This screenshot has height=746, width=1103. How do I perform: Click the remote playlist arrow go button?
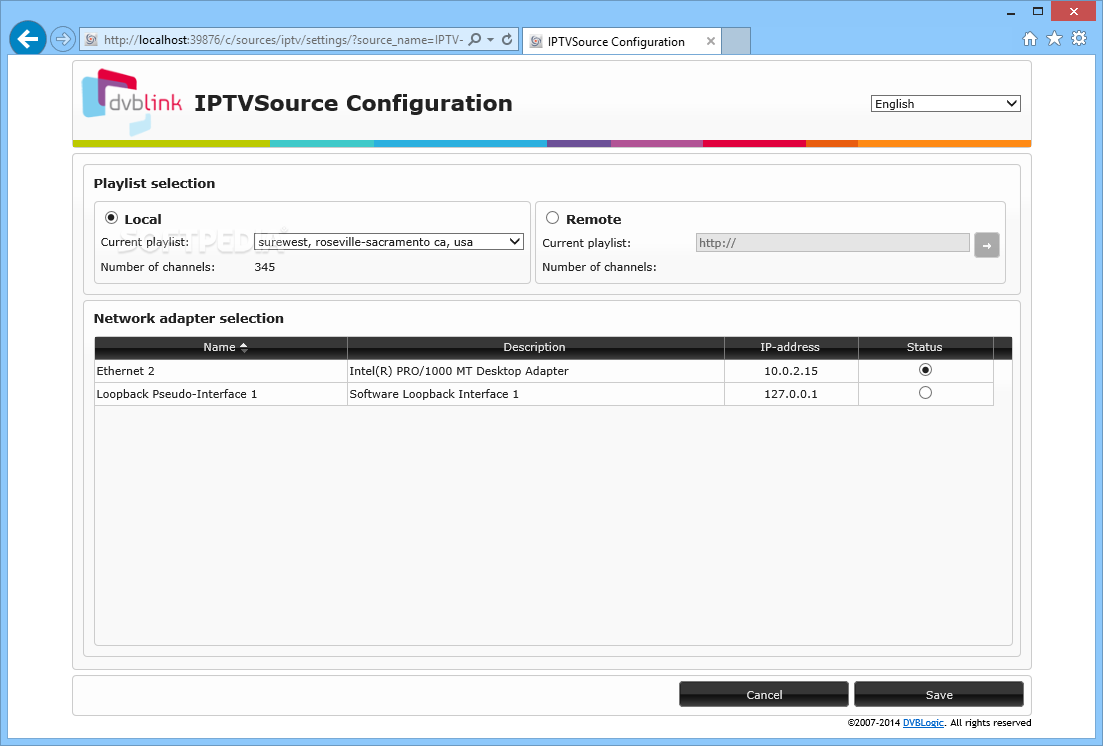pyautogui.click(x=986, y=246)
